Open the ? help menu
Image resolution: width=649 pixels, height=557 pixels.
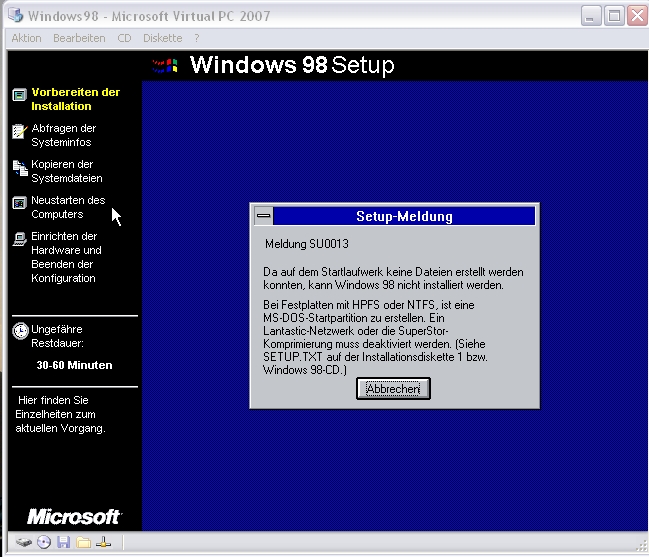click(x=197, y=38)
